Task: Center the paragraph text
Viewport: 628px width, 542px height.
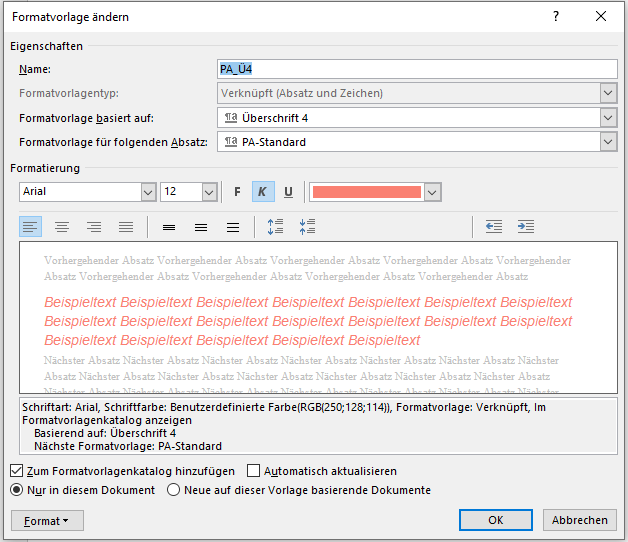Action: point(62,227)
